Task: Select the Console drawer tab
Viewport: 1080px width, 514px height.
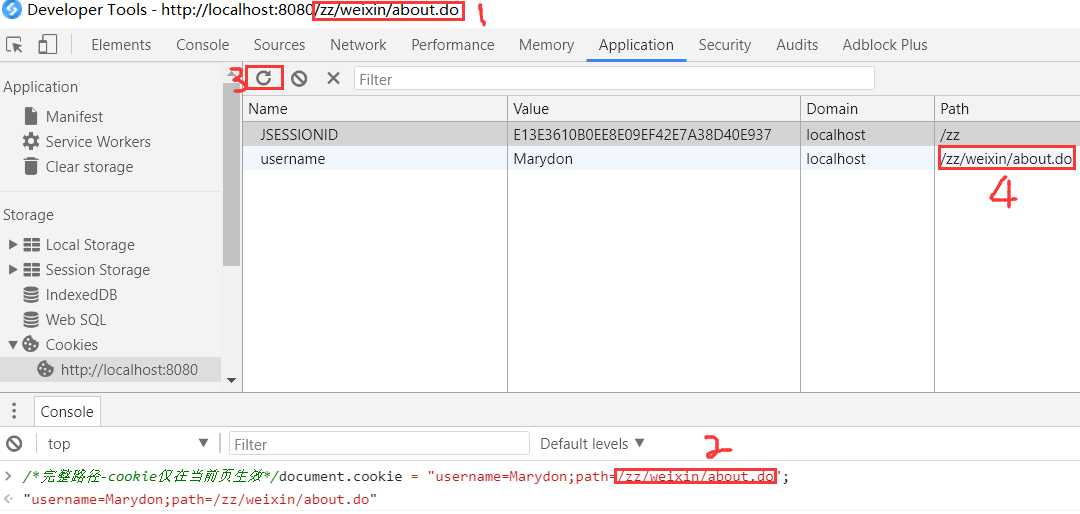Action: coord(67,411)
